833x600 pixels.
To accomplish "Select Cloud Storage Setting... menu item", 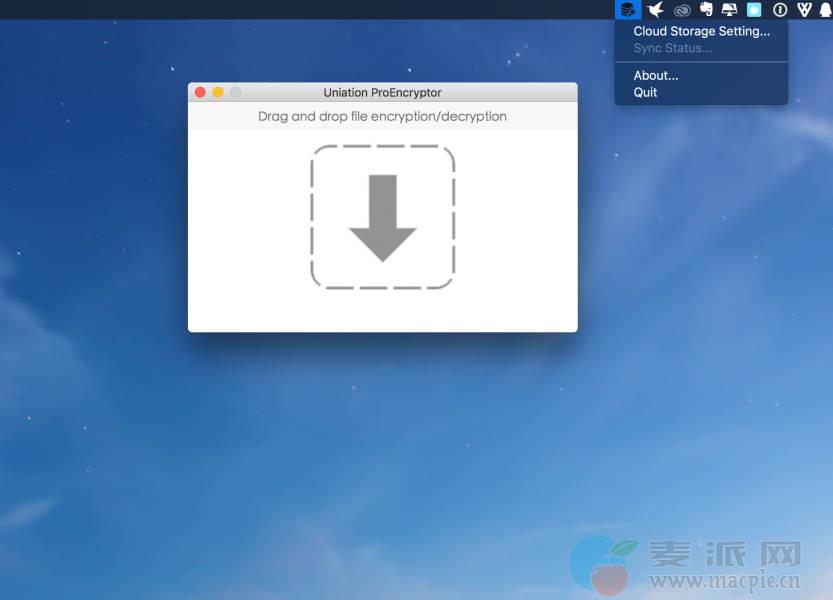I will click(x=701, y=32).
